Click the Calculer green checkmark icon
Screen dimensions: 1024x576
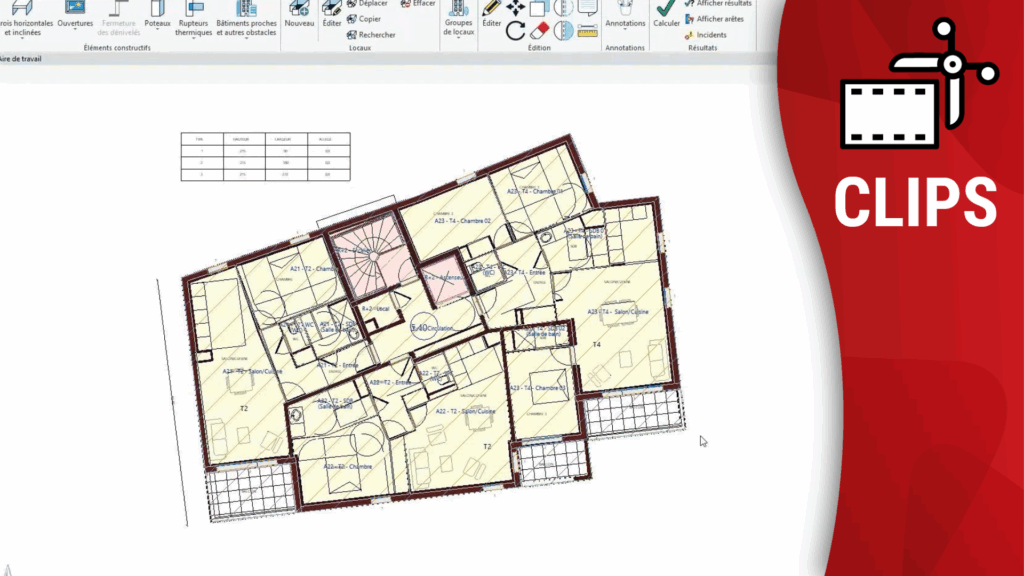click(x=665, y=8)
